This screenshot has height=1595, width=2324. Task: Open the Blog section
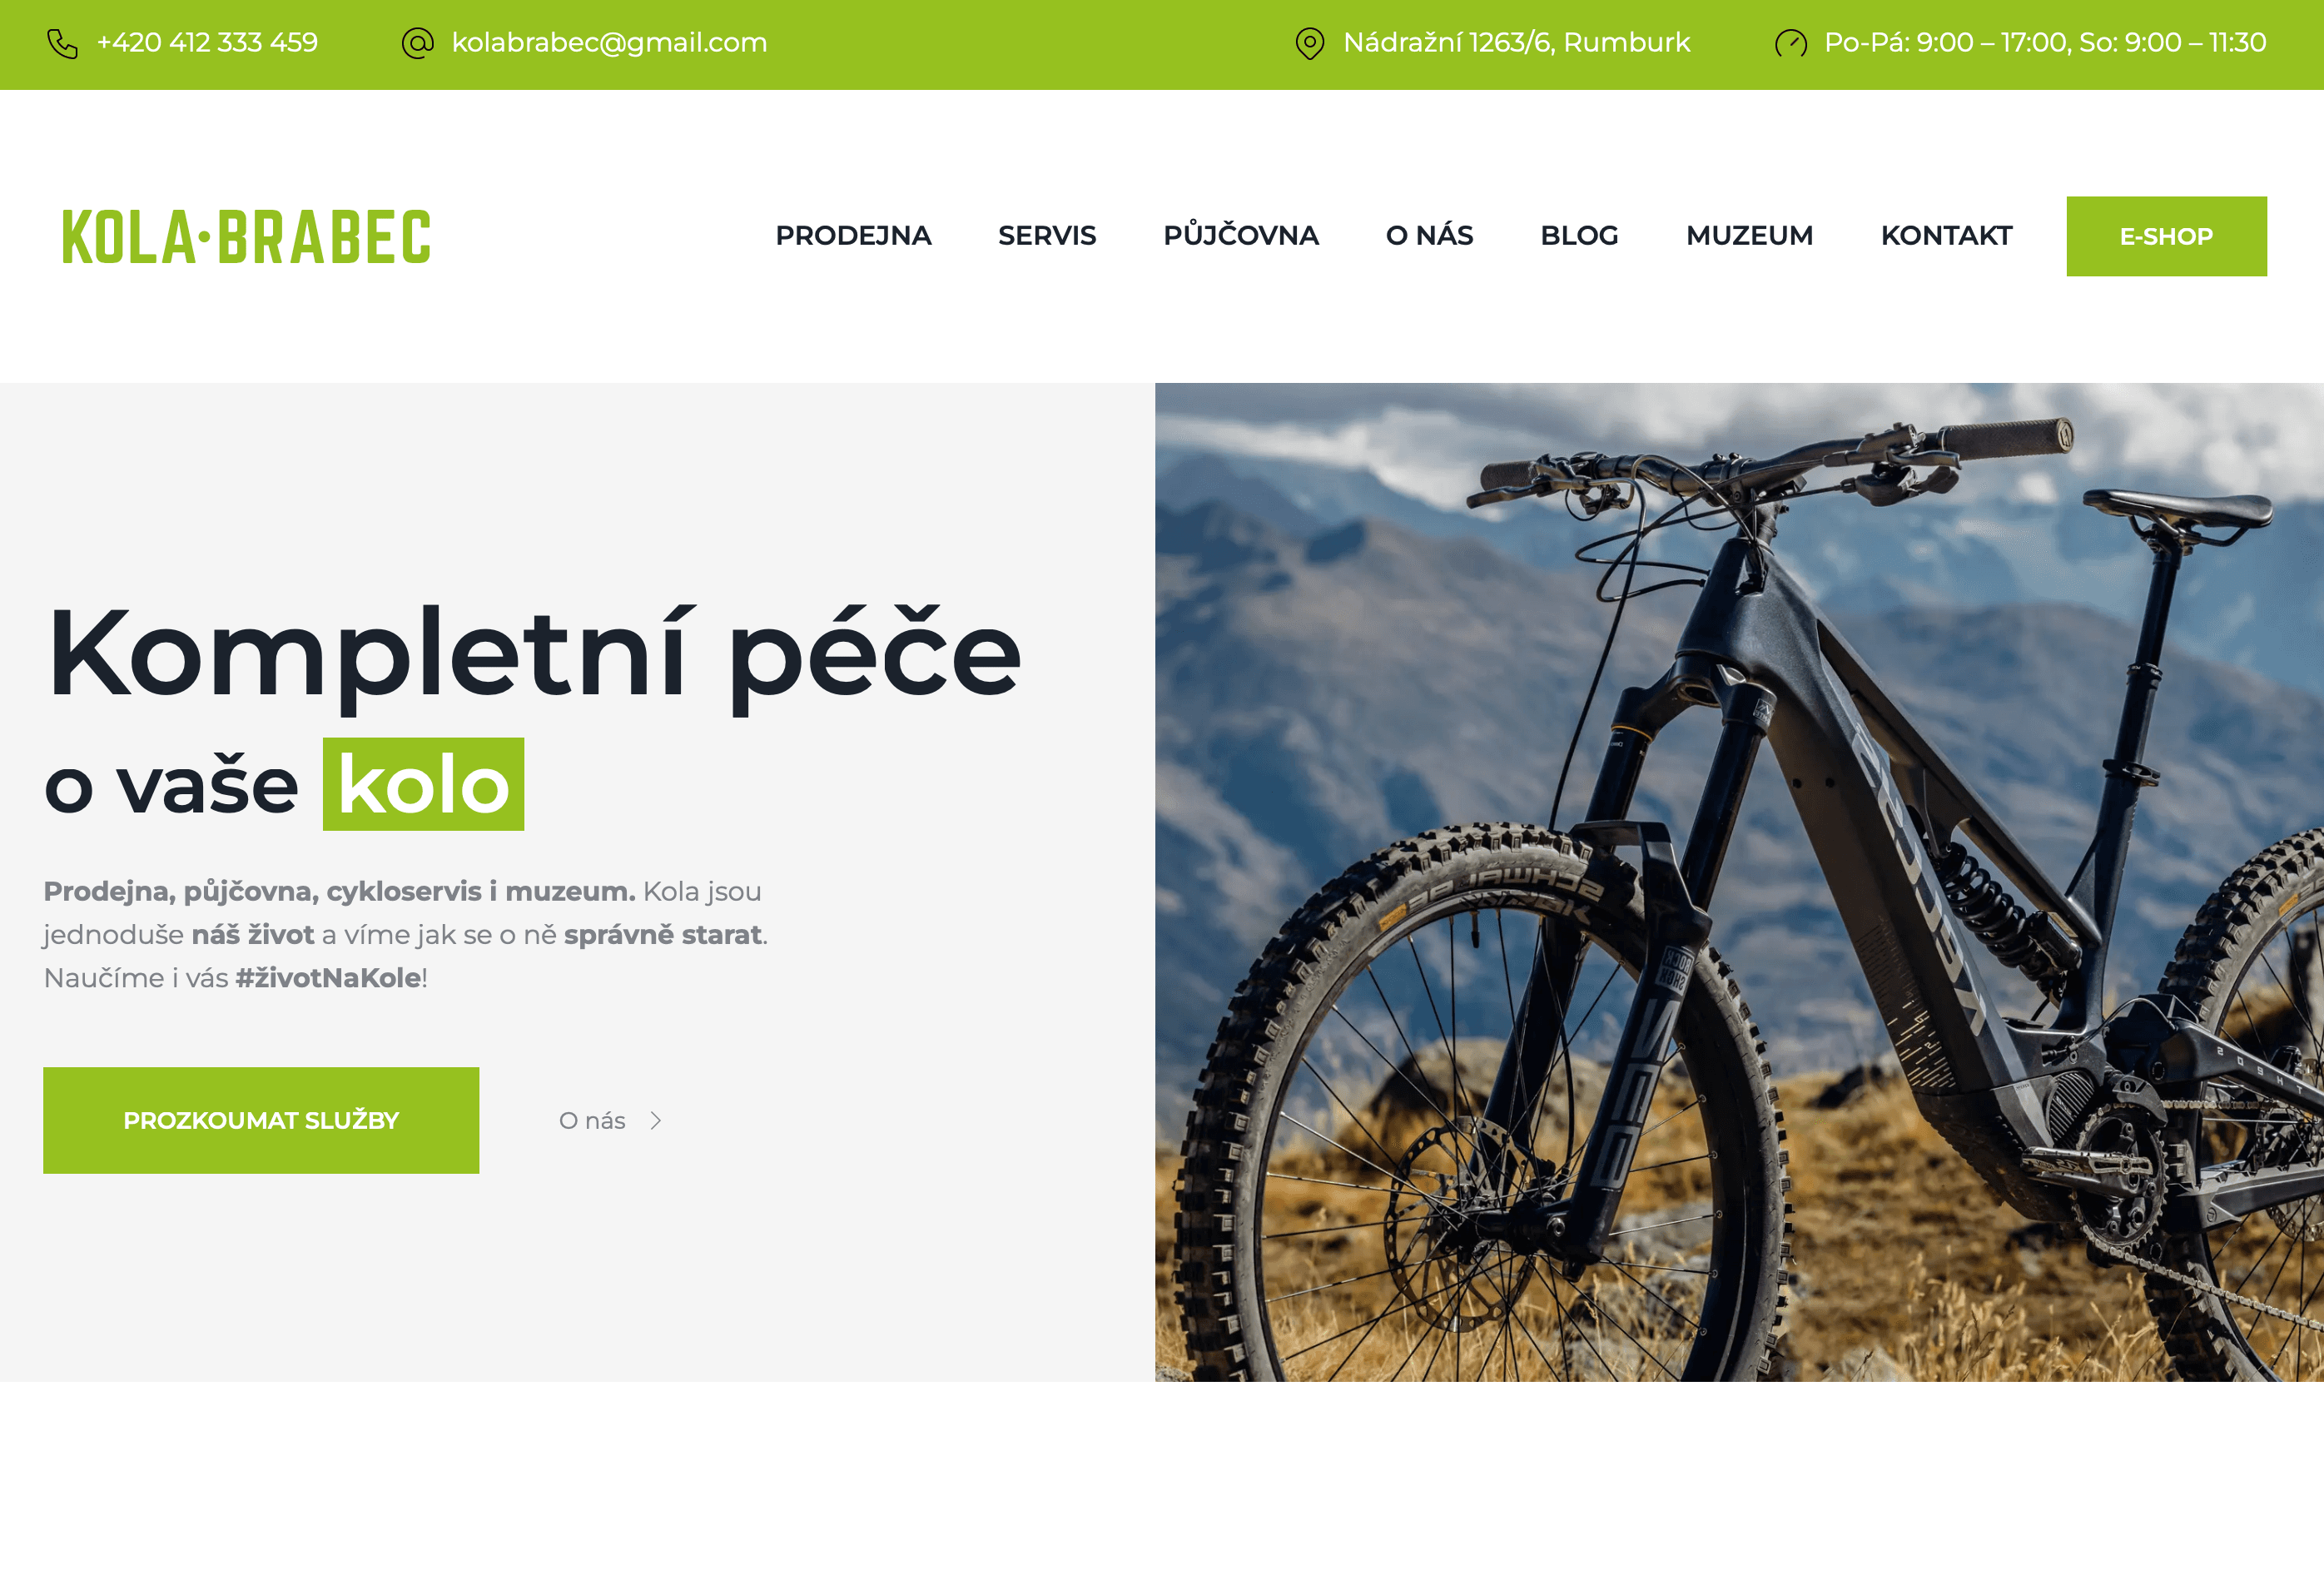click(x=1579, y=236)
